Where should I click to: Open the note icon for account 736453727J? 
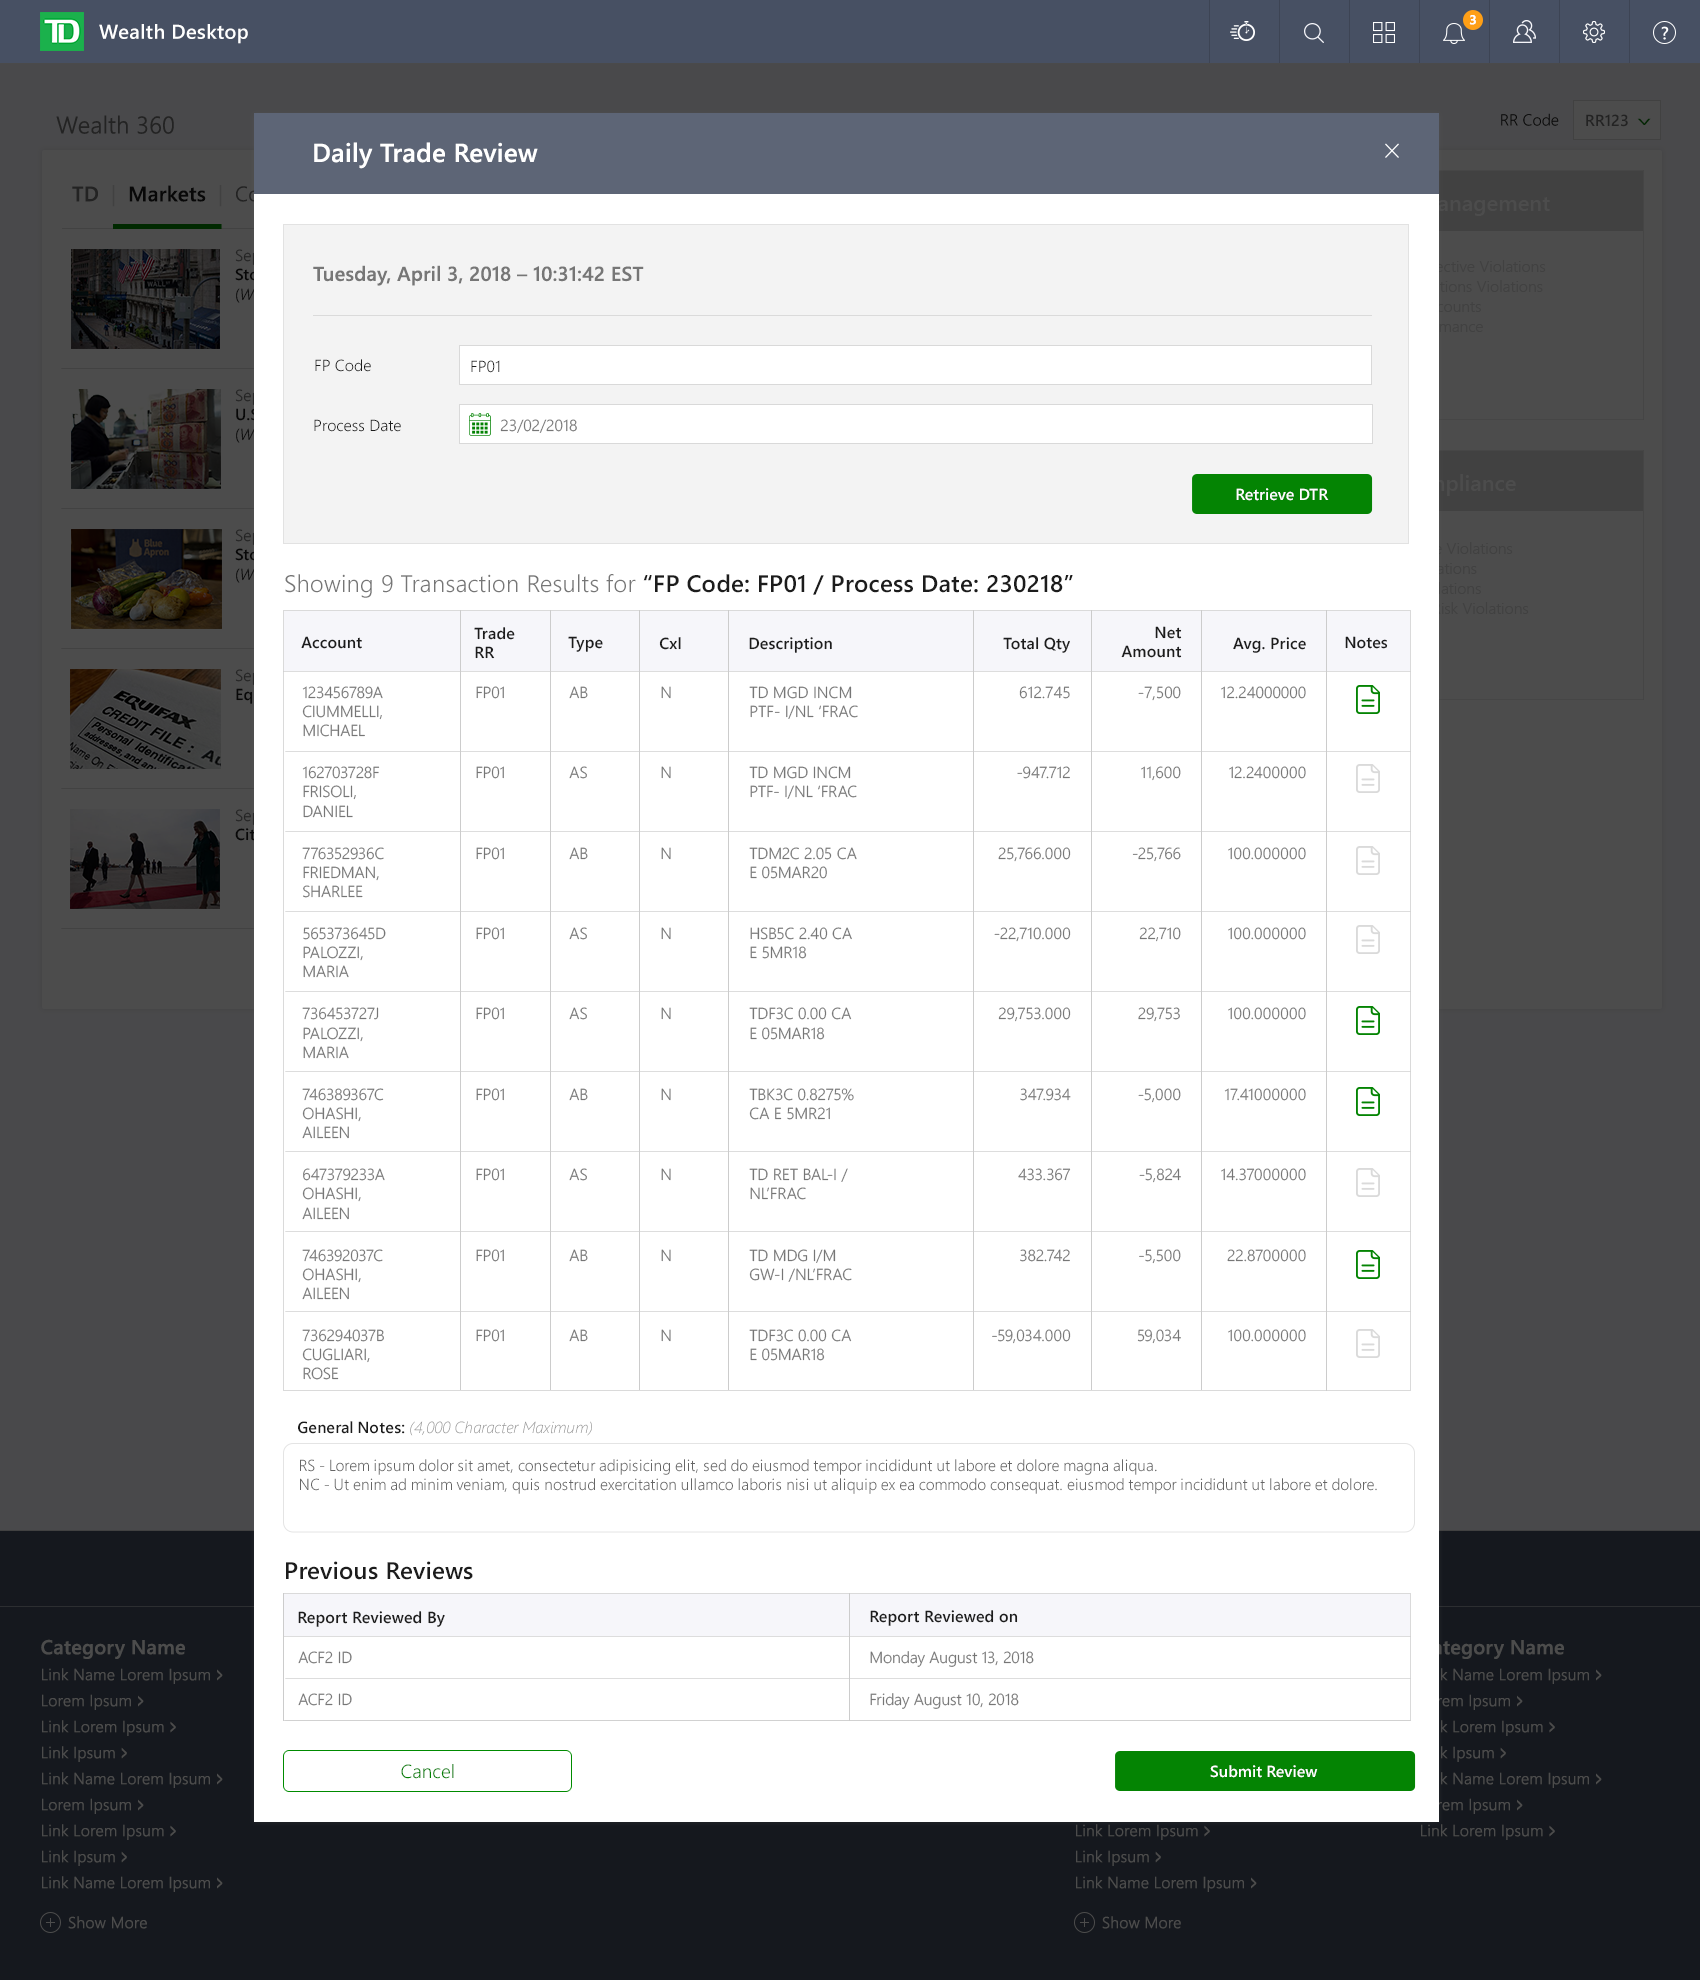(1368, 1021)
